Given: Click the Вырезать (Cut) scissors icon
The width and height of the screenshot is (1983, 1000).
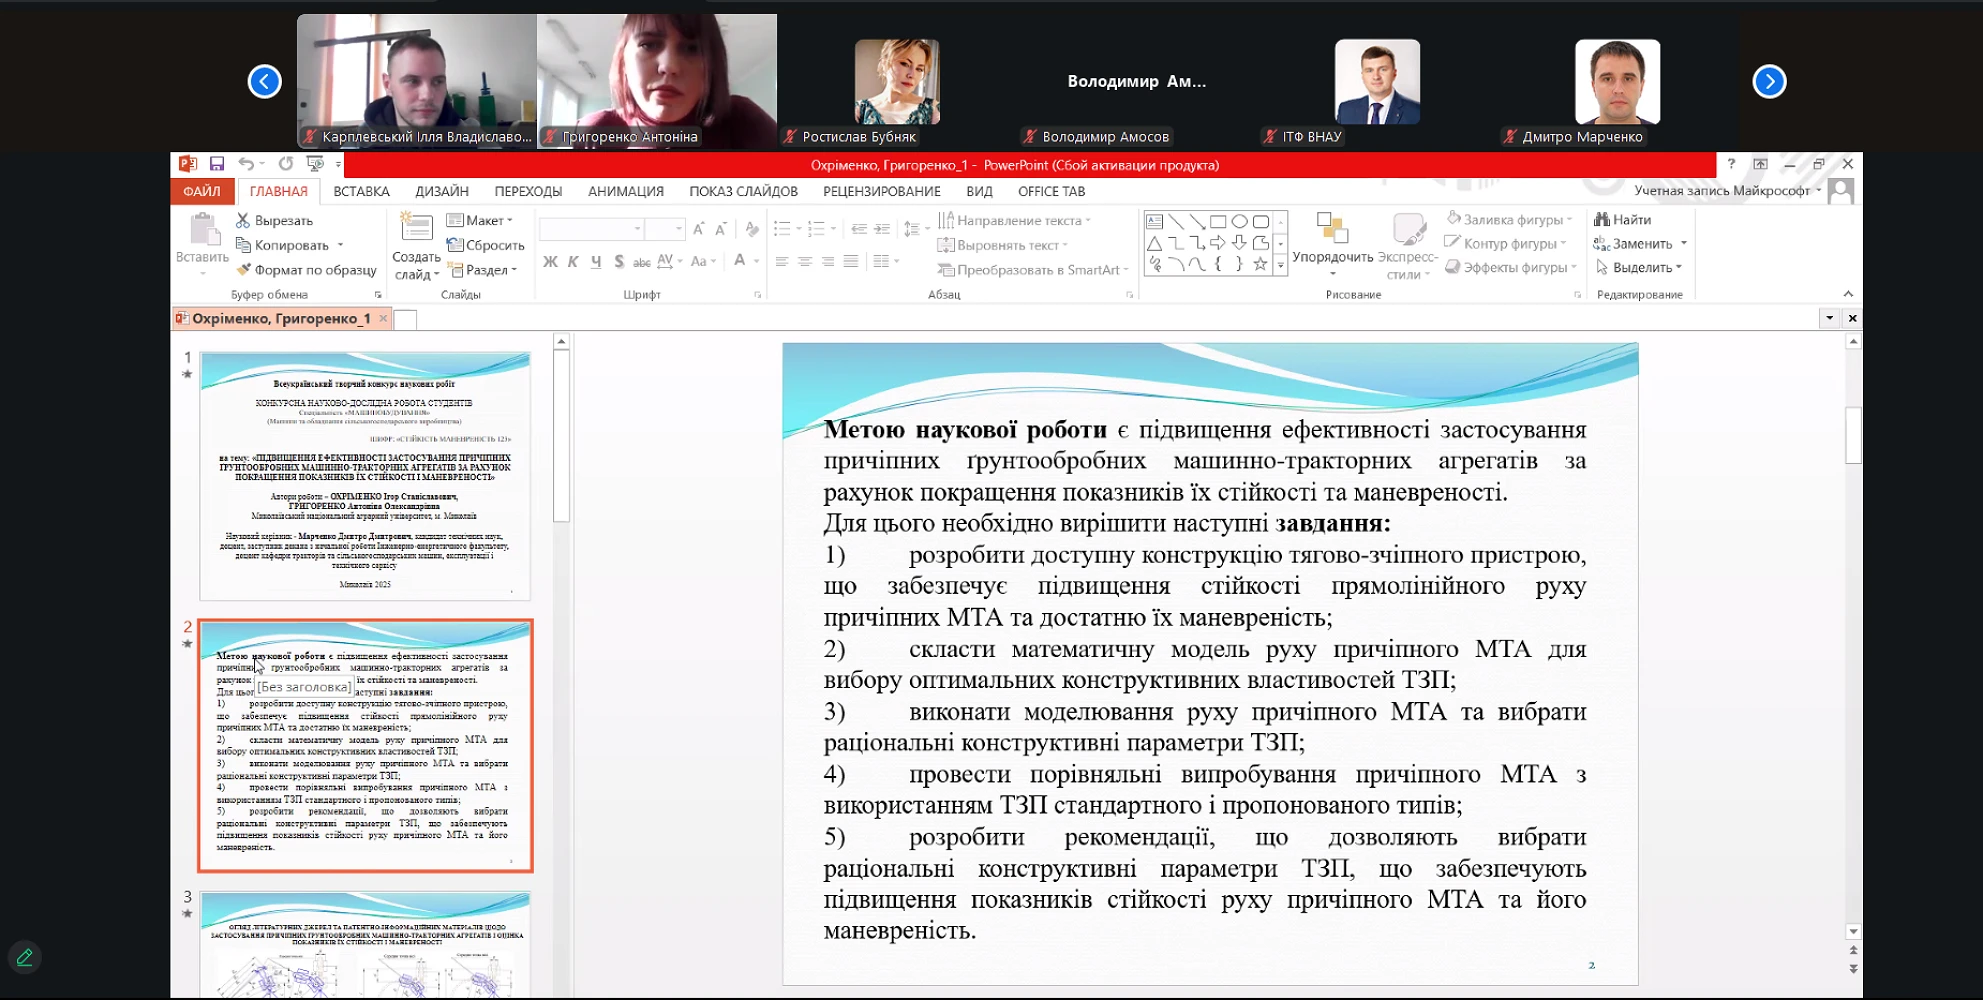Looking at the screenshot, I should [243, 220].
